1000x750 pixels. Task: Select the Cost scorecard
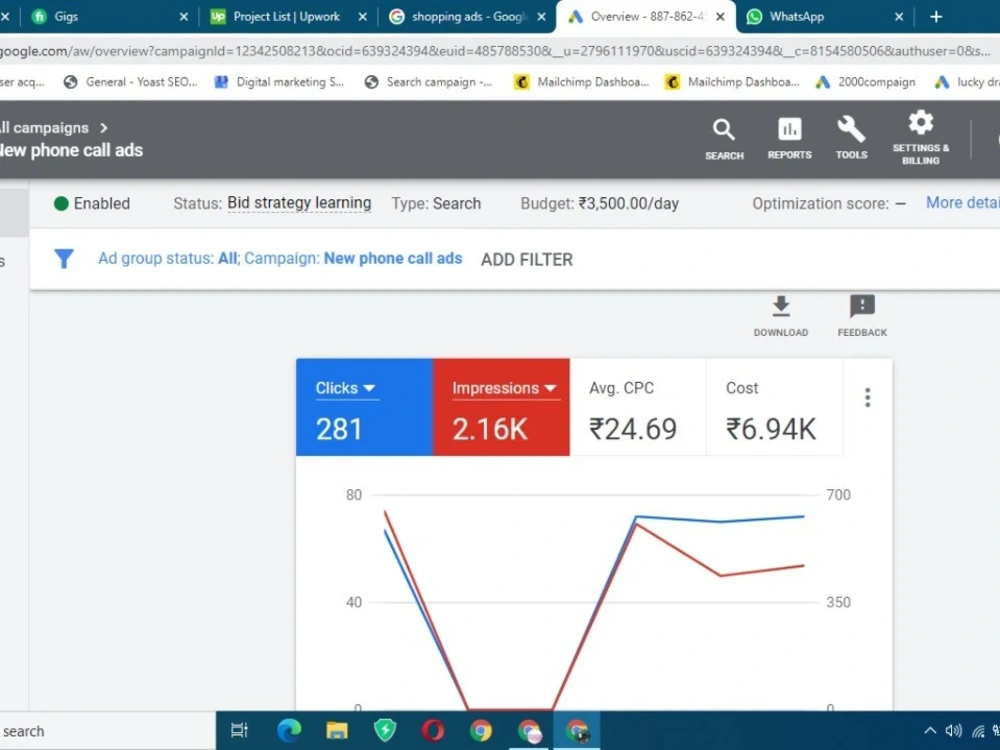(774, 407)
